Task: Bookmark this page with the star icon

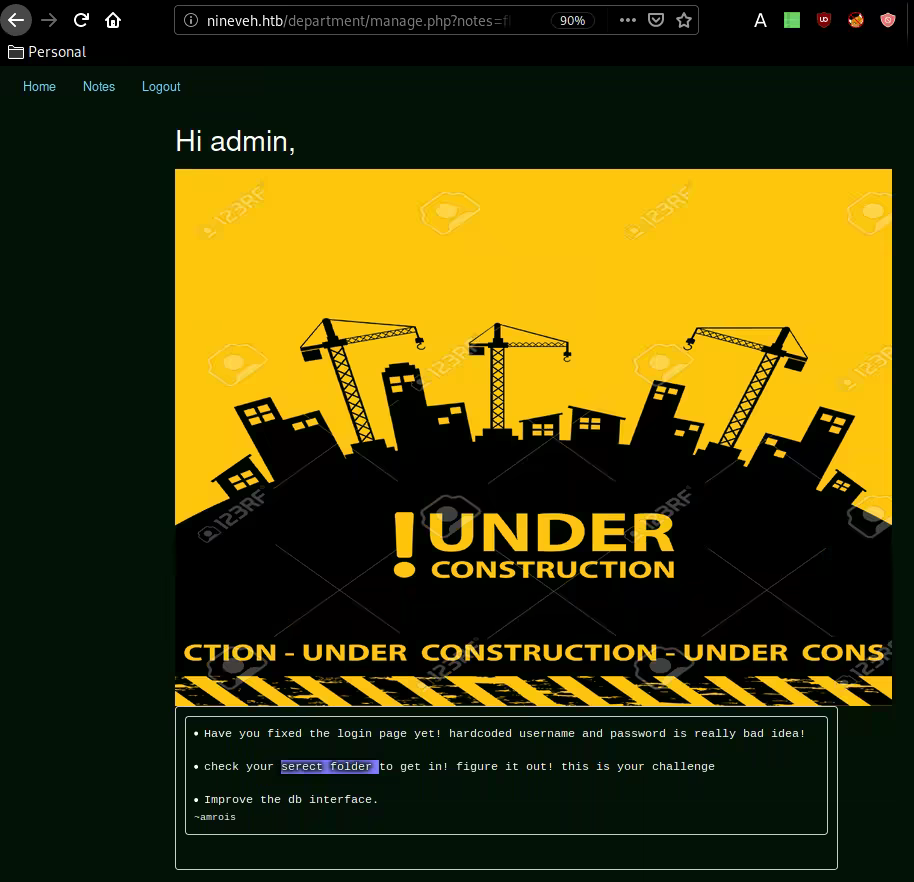Action: tap(683, 20)
